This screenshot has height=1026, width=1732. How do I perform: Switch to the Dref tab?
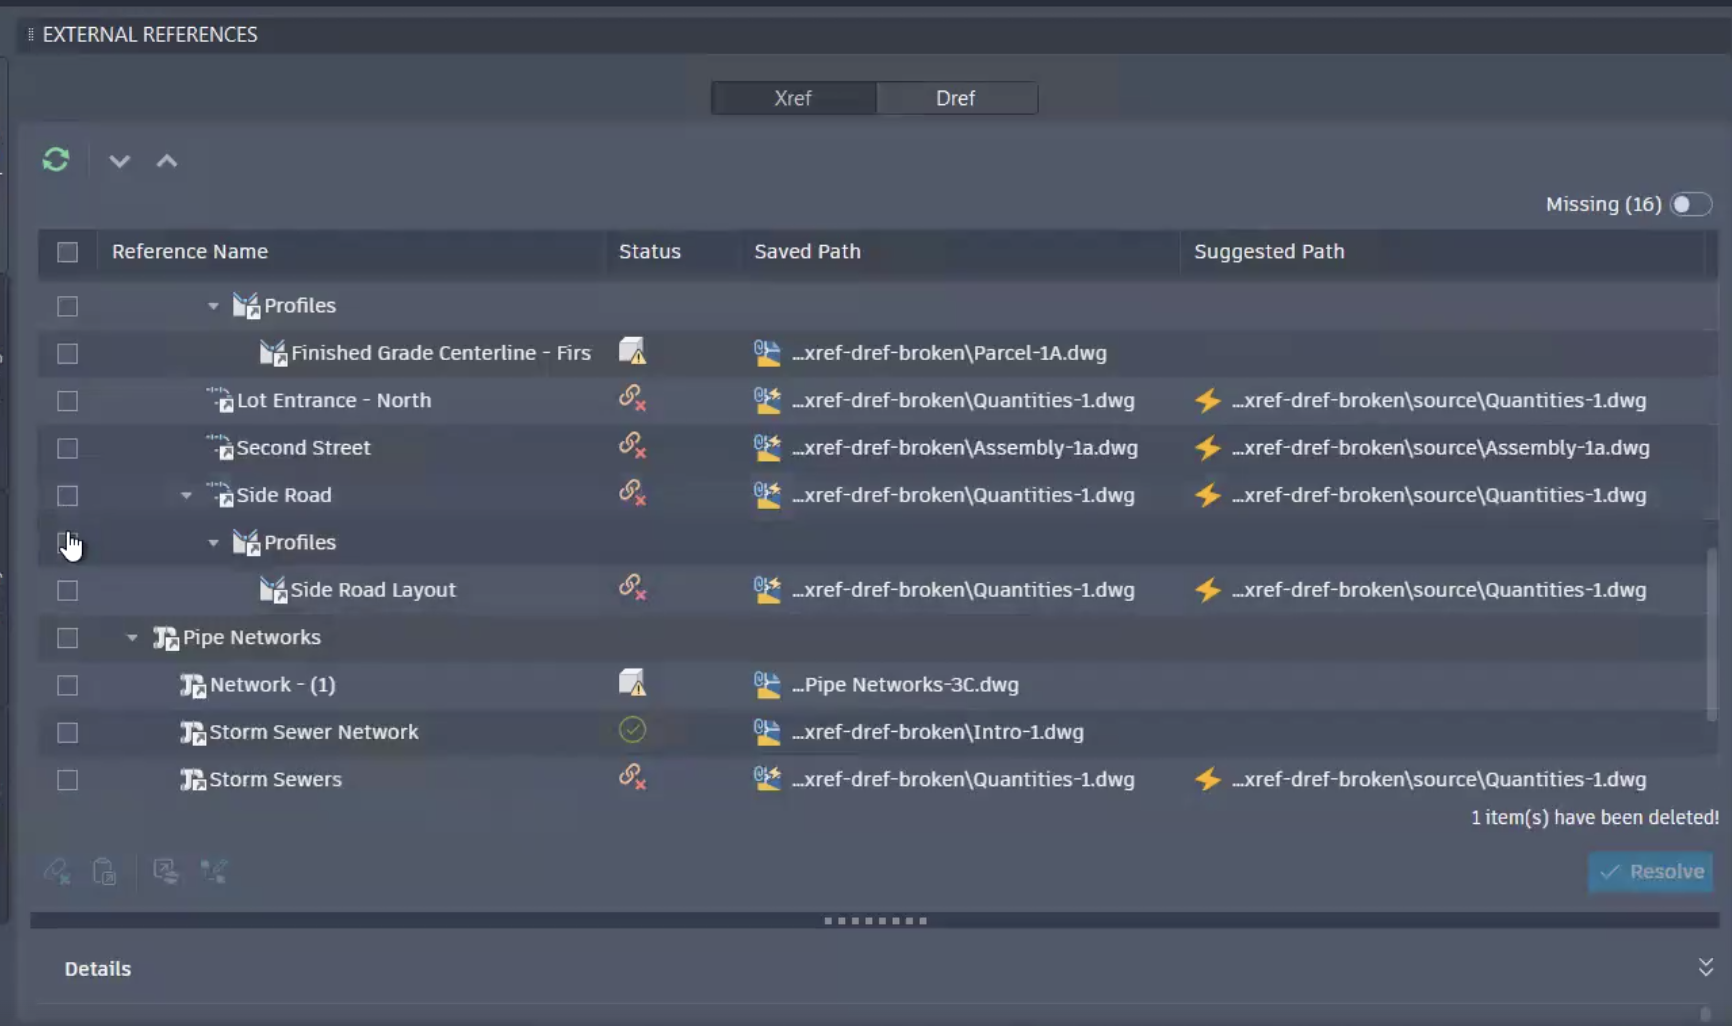pos(956,98)
